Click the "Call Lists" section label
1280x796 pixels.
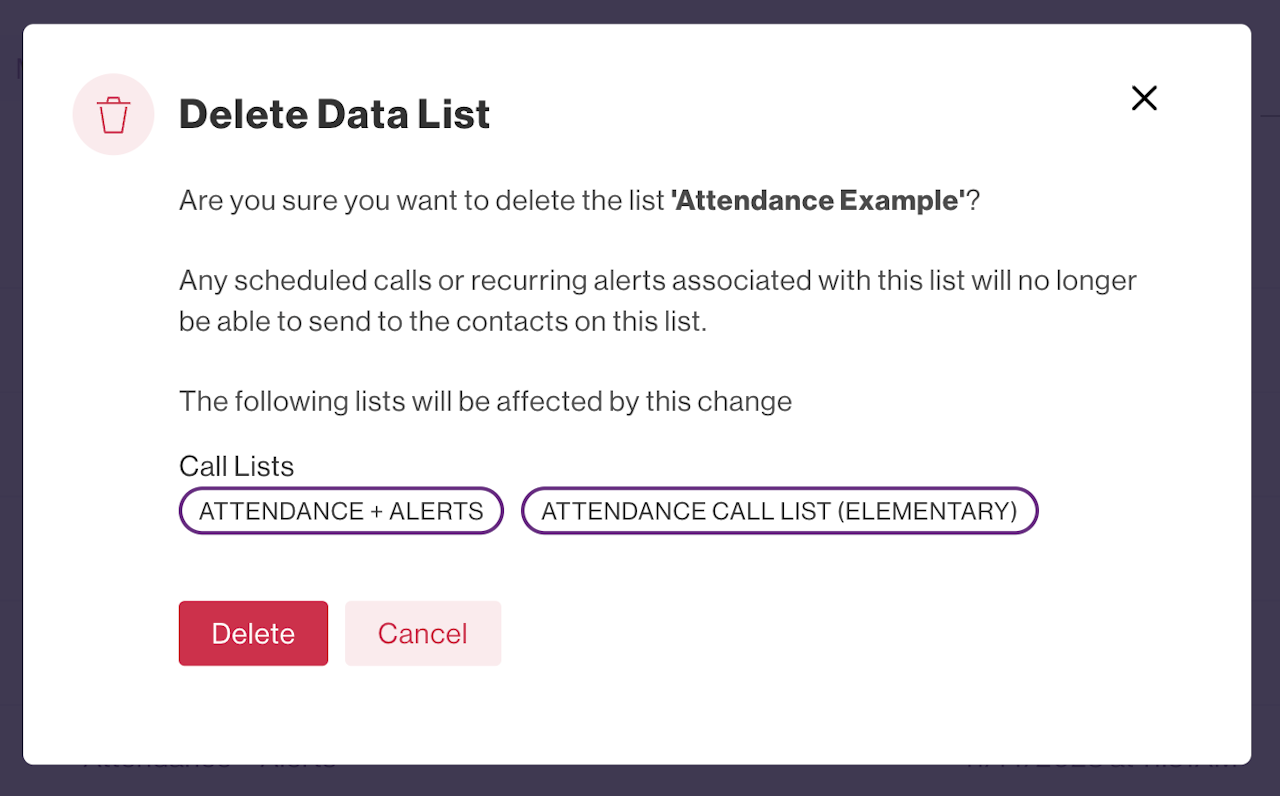[x=236, y=466]
